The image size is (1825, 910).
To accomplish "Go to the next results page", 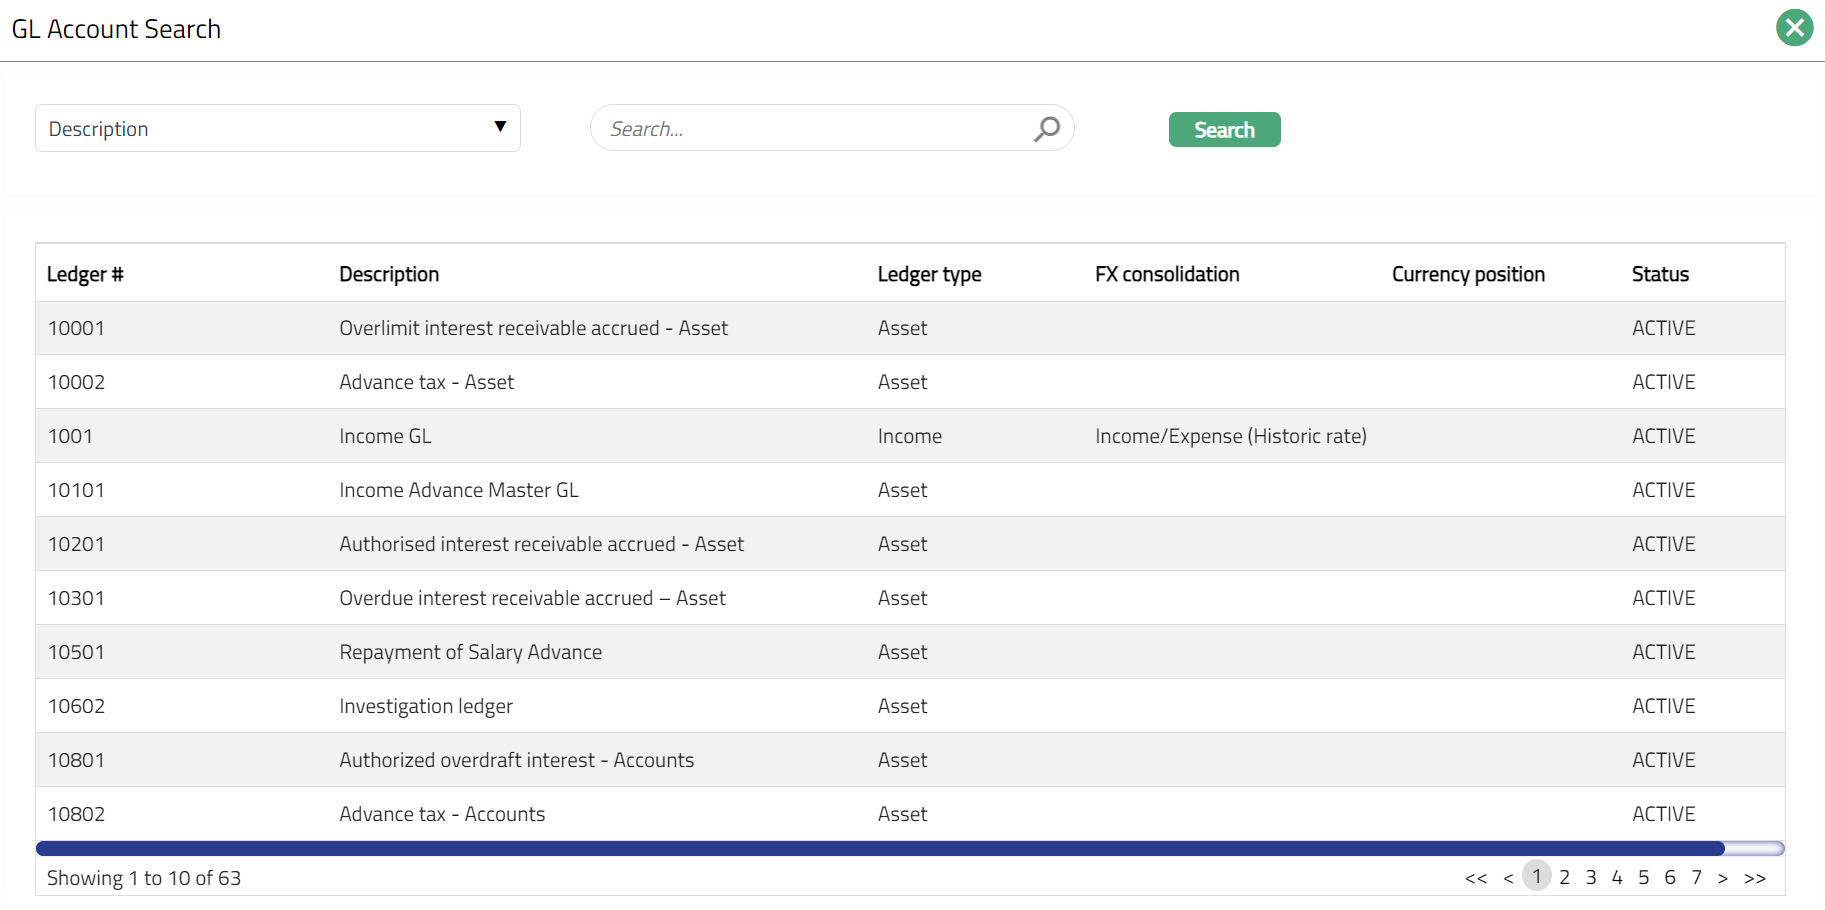I will (x=1722, y=878).
